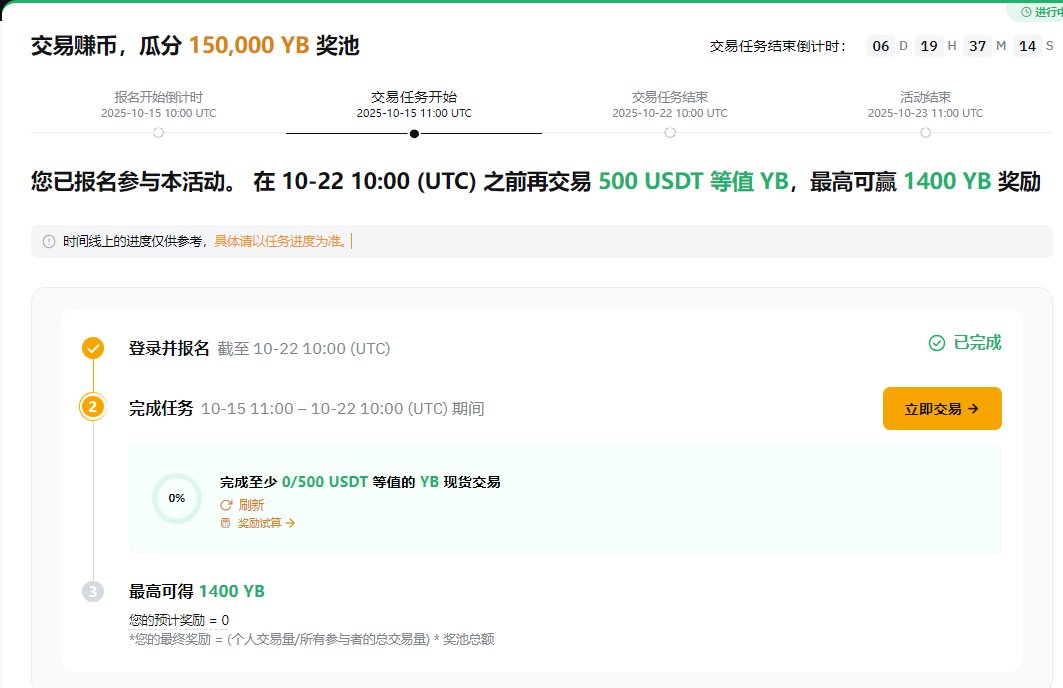Click the 交易任务开始 timeline label

414,97
